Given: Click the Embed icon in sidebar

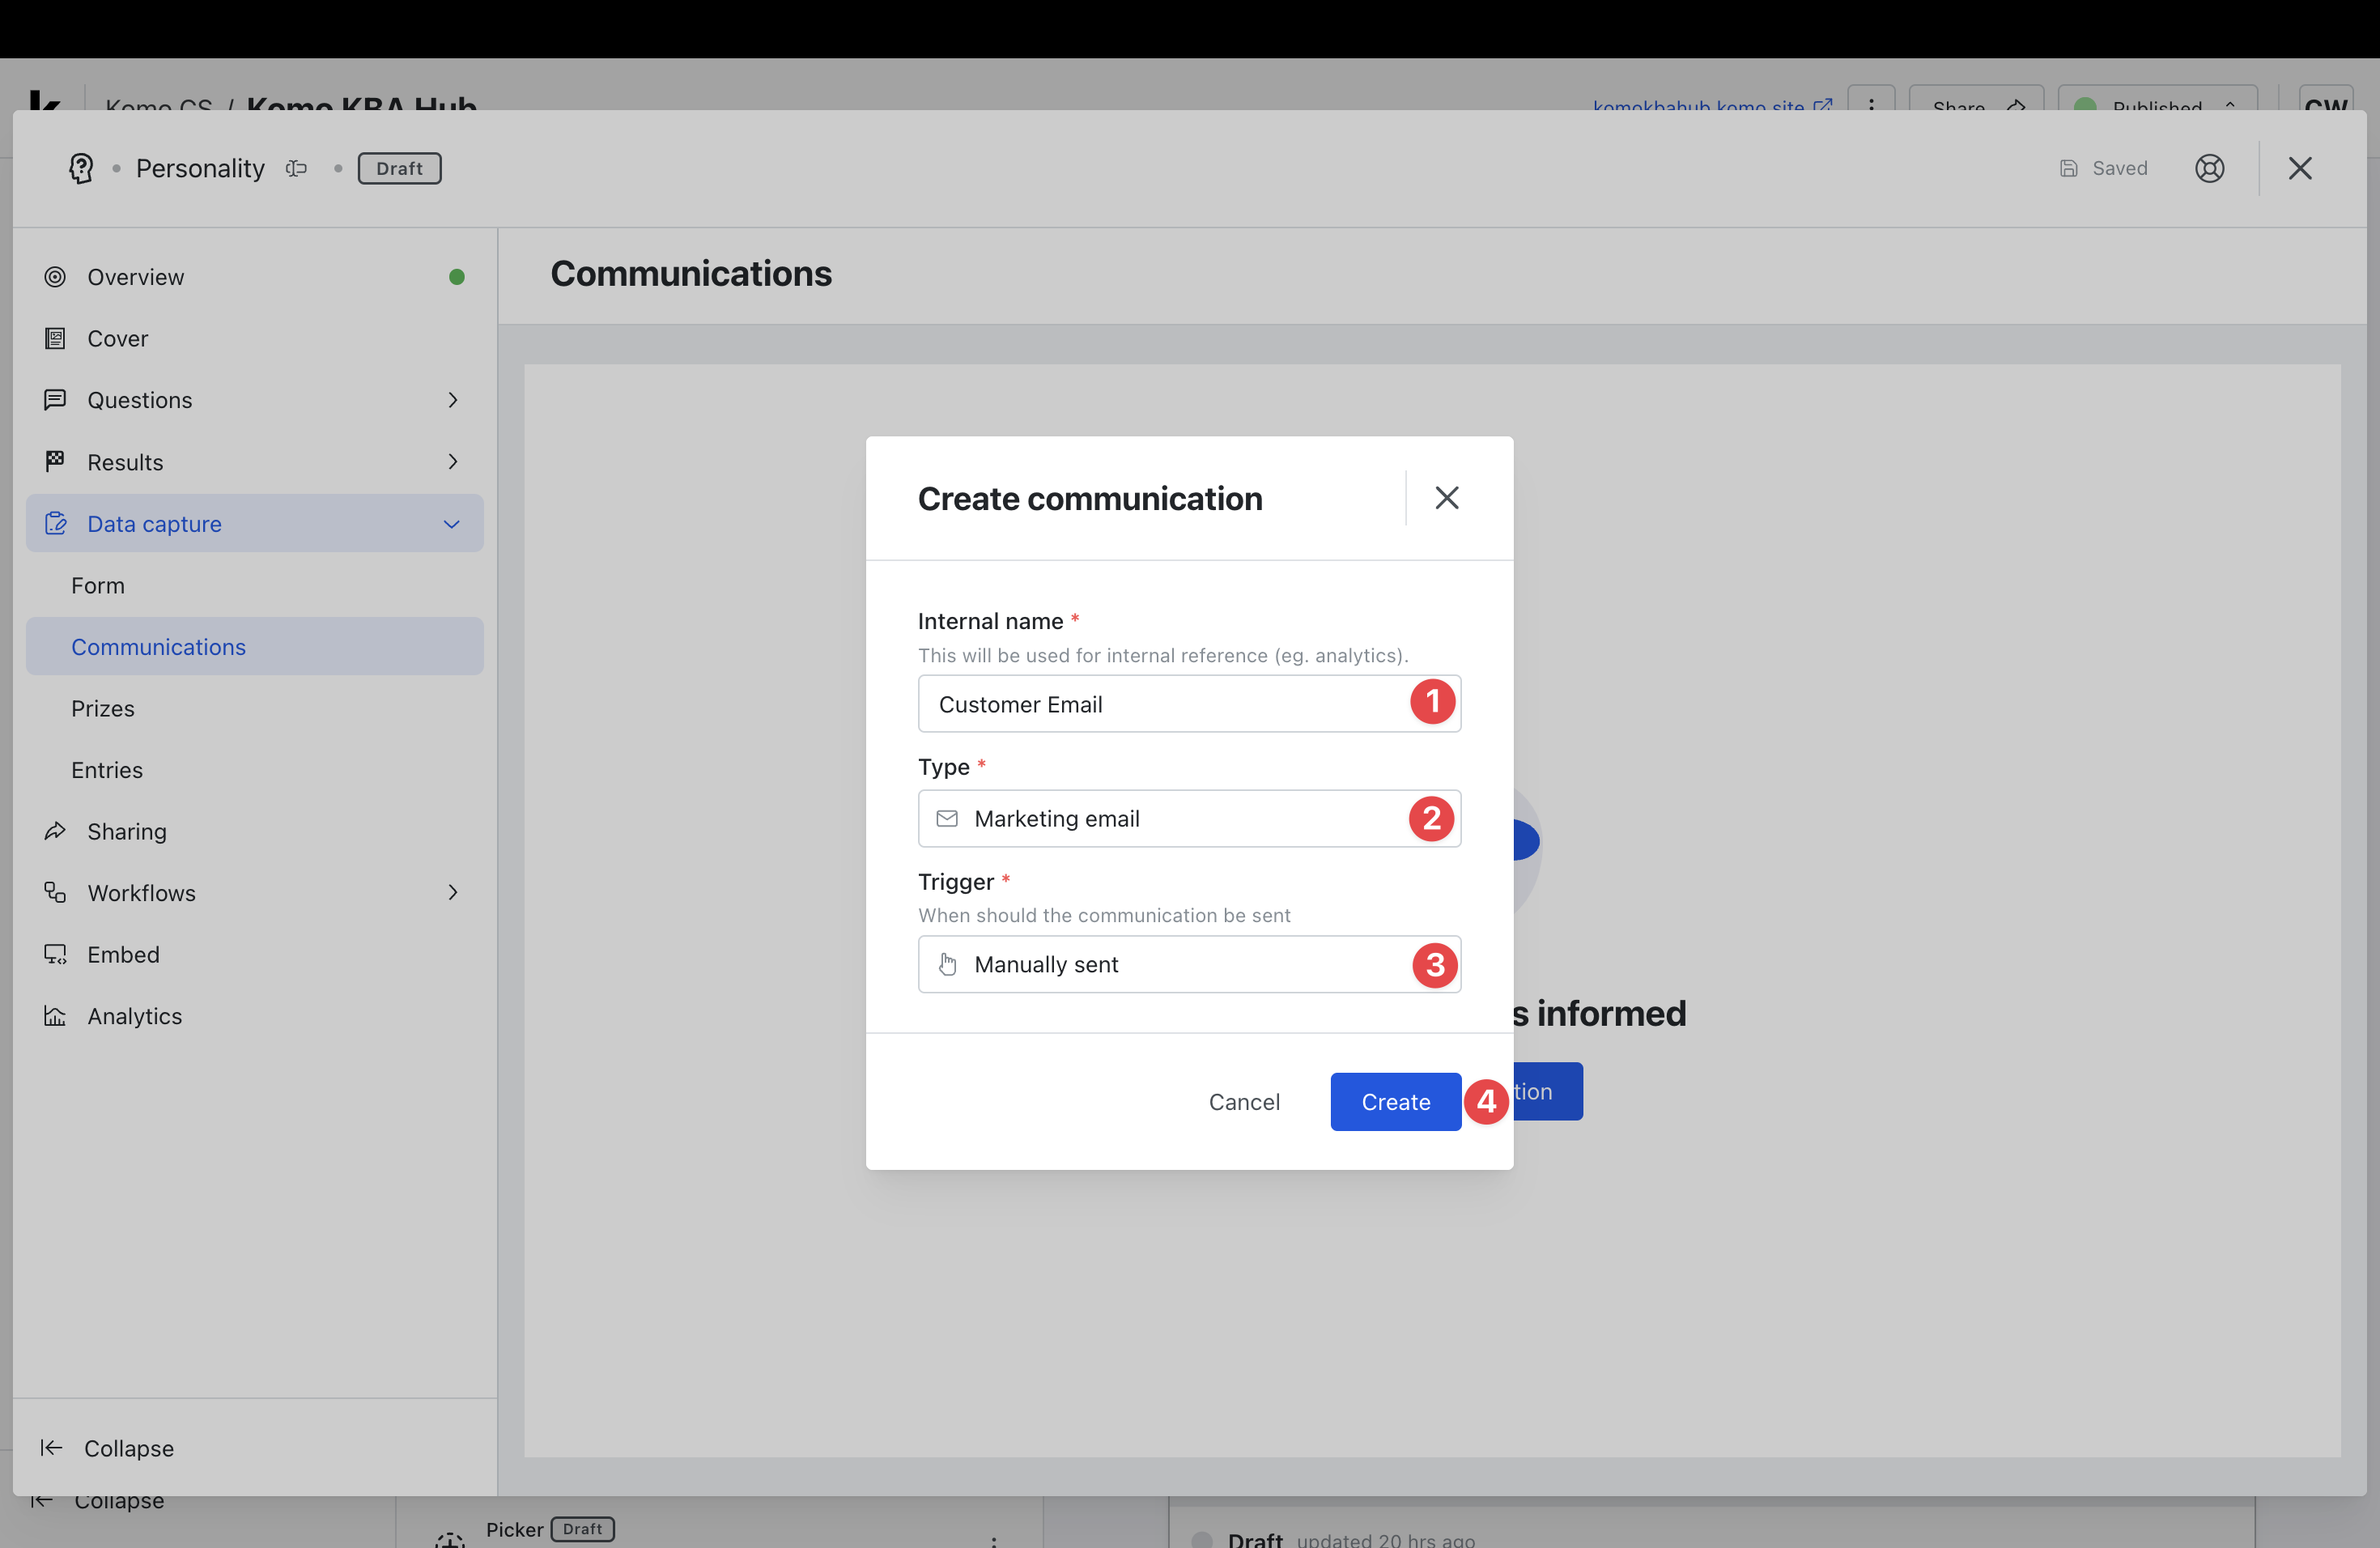Looking at the screenshot, I should (55, 954).
